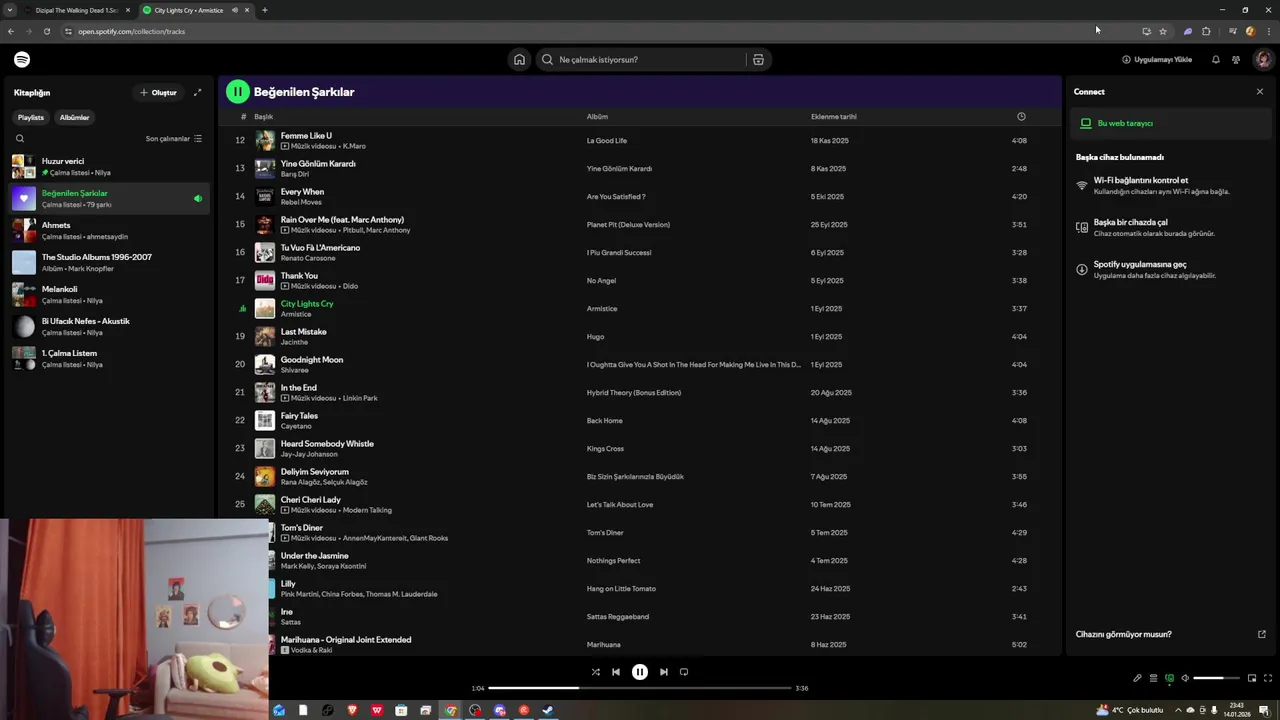Skip to the previous track
The image size is (1280, 720).
[x=616, y=672]
